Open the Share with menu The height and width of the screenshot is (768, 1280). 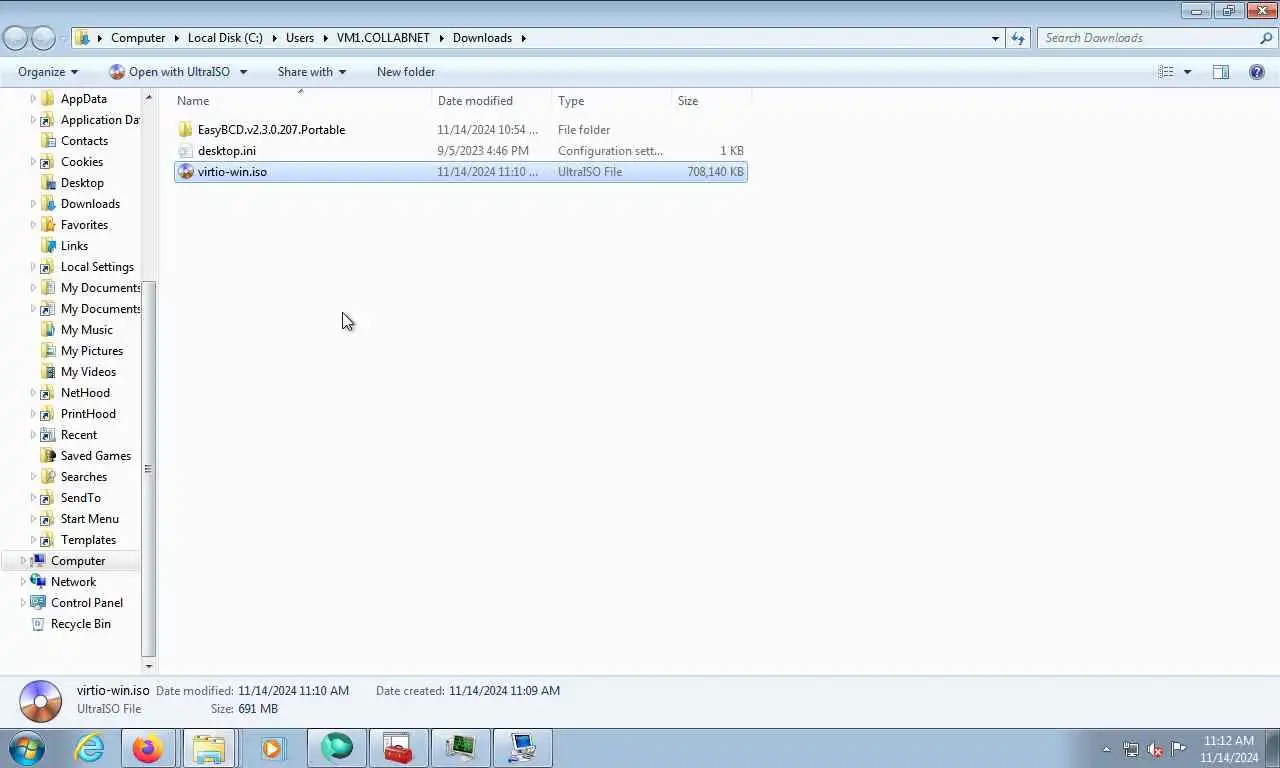[311, 72]
